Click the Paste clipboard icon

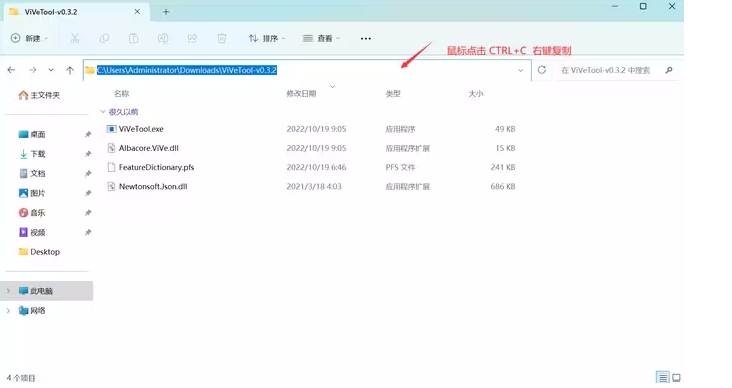tap(134, 38)
